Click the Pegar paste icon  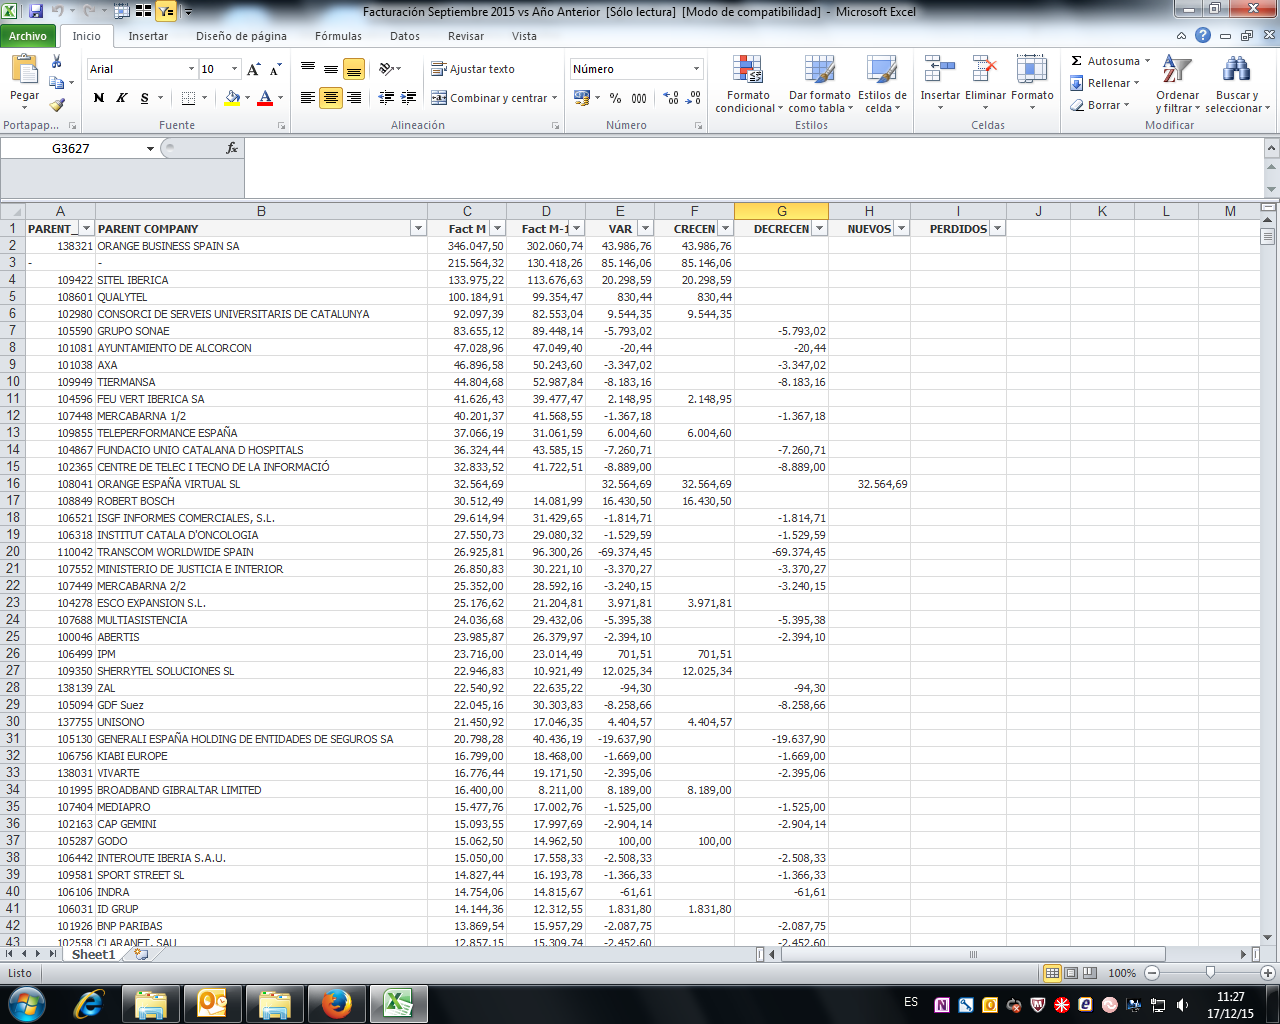click(24, 70)
